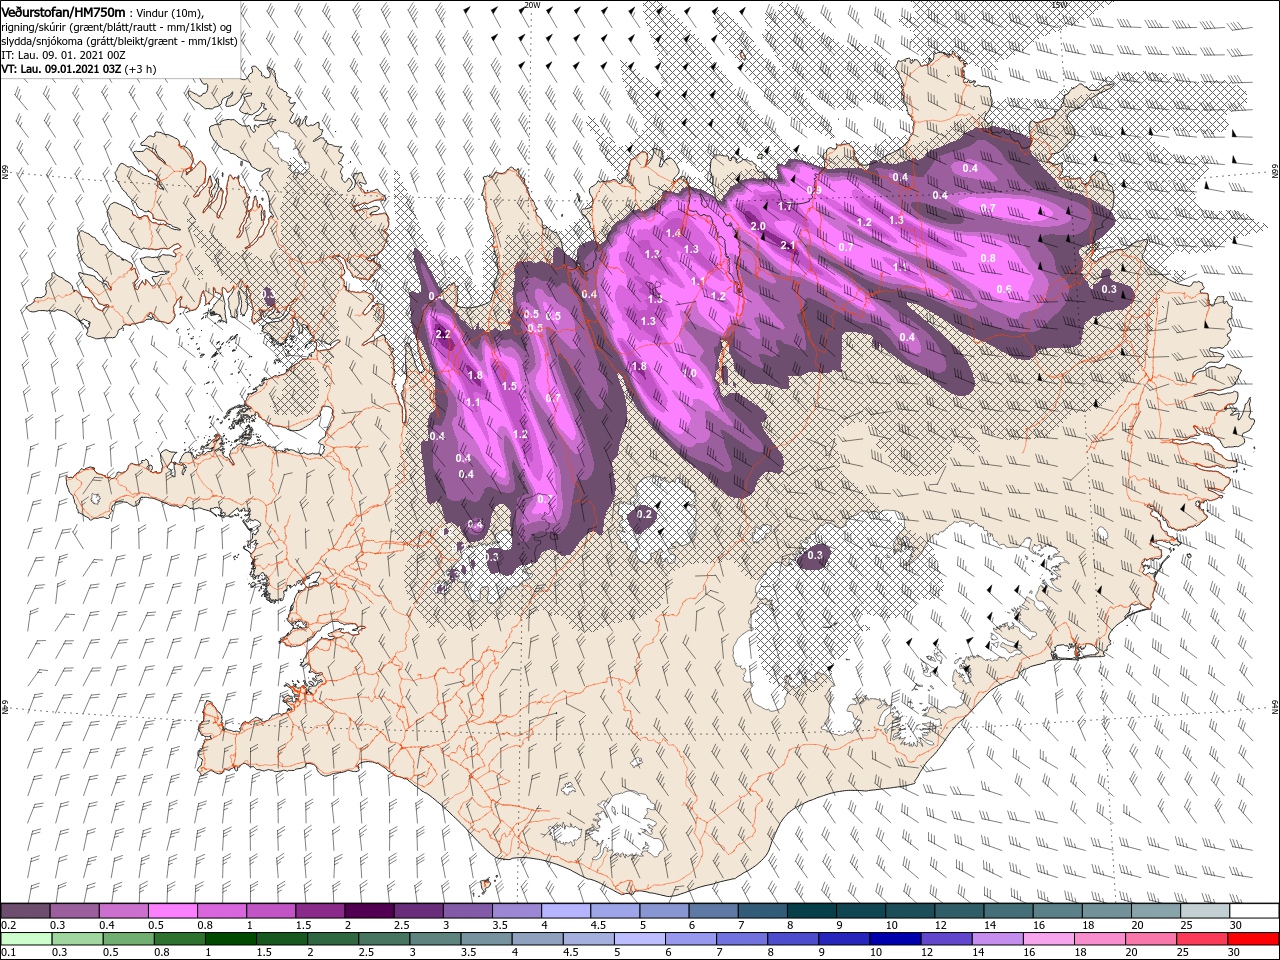Viewport: 1280px width, 960px height.
Task: Click the 15W longitude label
Action: (x=1059, y=5)
